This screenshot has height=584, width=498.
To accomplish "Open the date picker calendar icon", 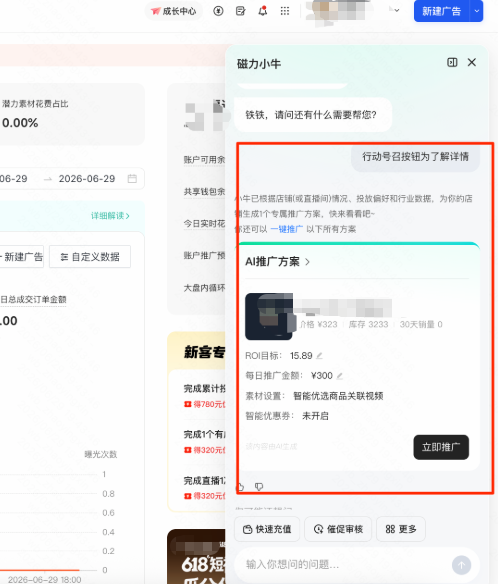I will (132, 178).
